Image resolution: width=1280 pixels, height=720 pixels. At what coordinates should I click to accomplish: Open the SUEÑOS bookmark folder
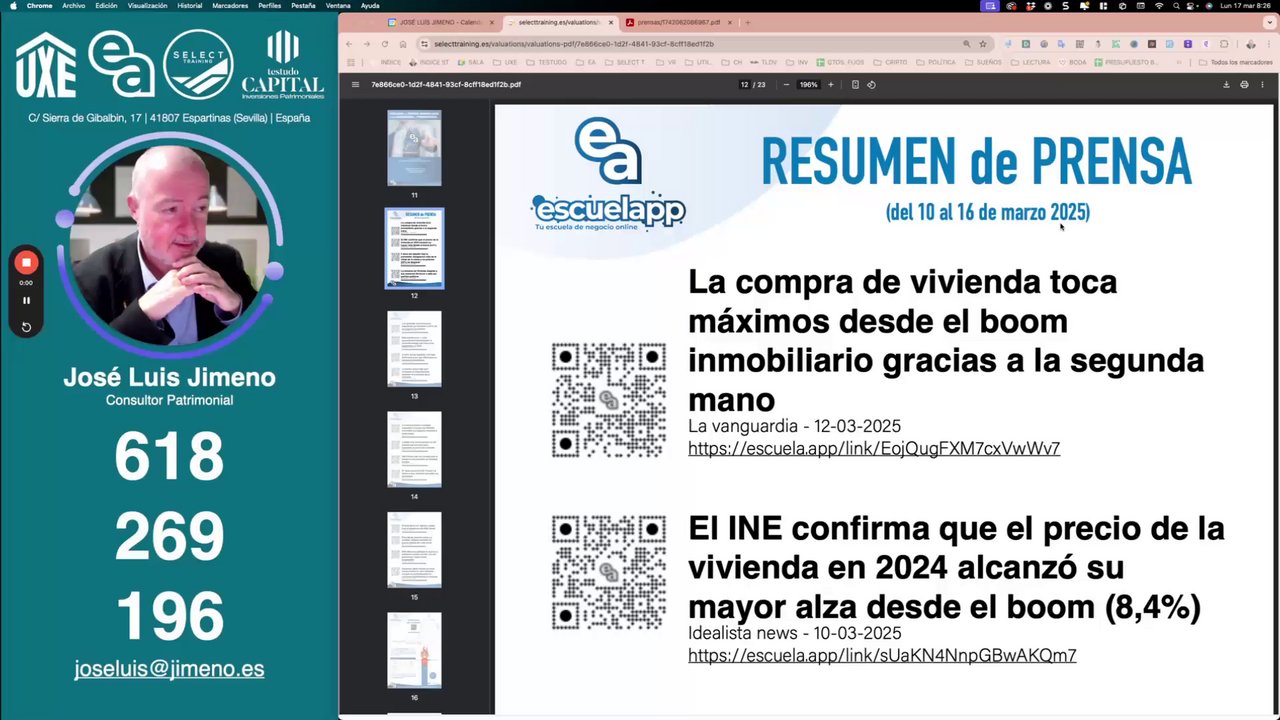pos(984,62)
